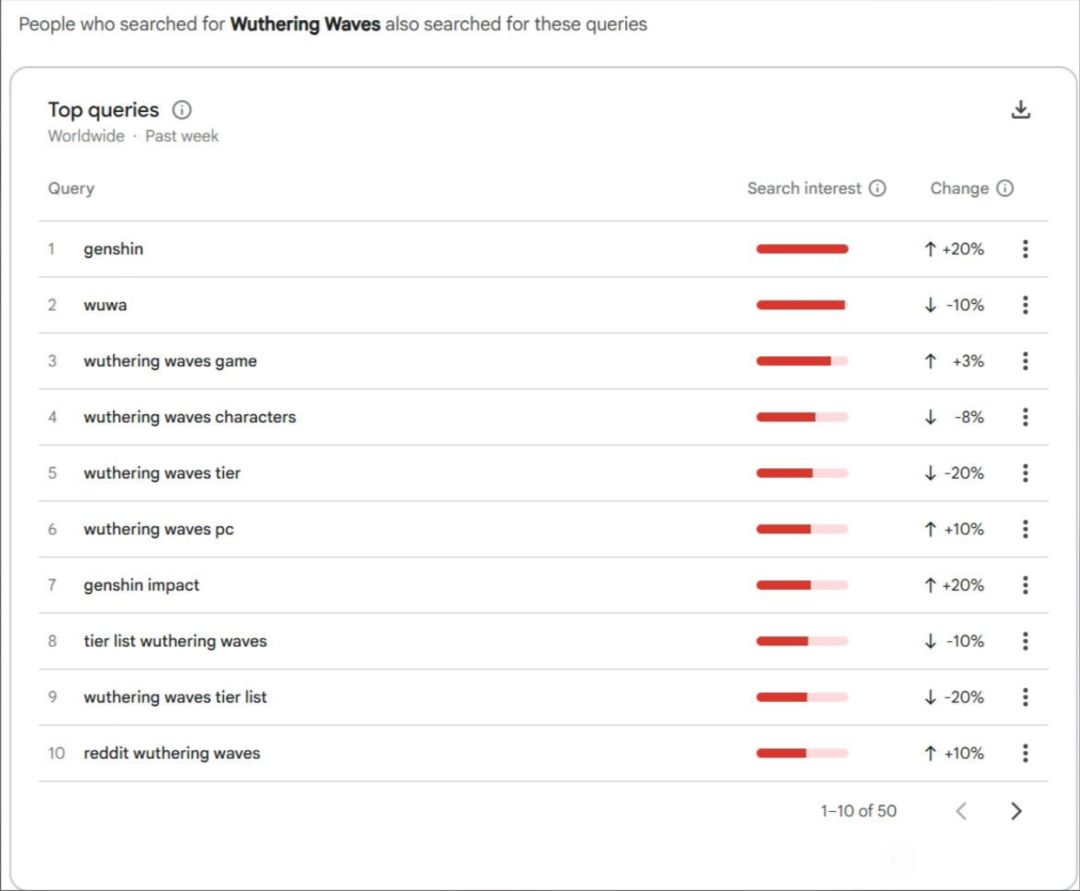Open more options for genshin row

(1025, 249)
